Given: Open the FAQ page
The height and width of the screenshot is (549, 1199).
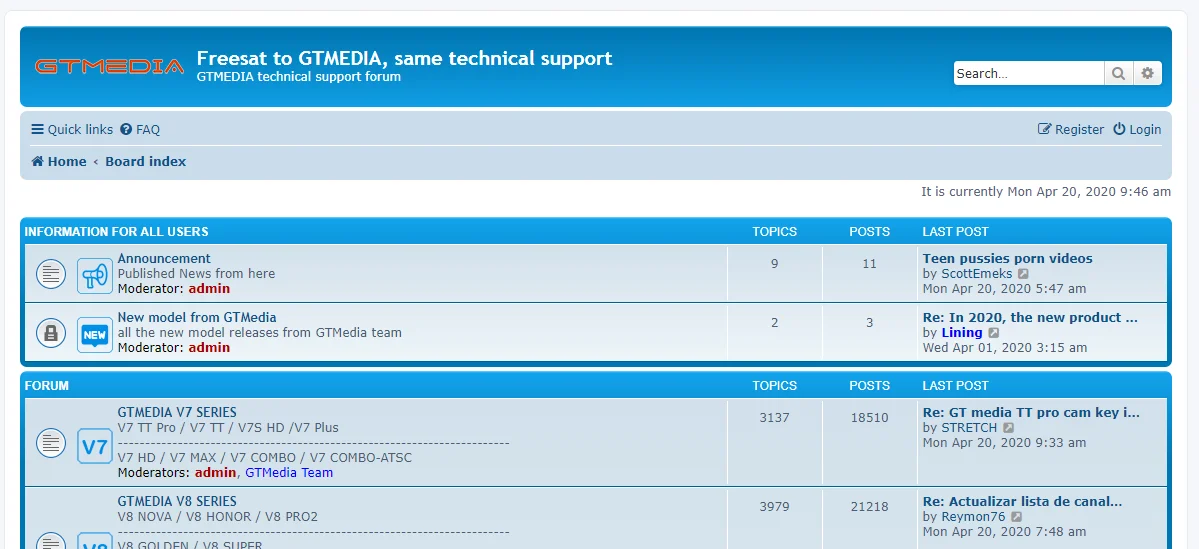Looking at the screenshot, I should tap(140, 129).
